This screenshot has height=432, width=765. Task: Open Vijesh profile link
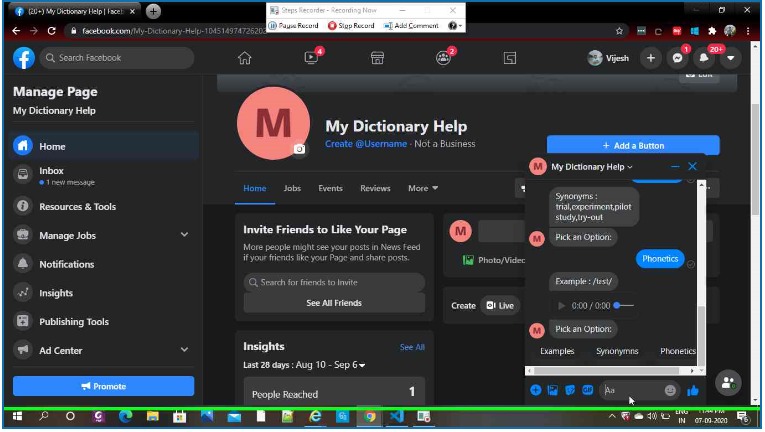pyautogui.click(x=609, y=58)
